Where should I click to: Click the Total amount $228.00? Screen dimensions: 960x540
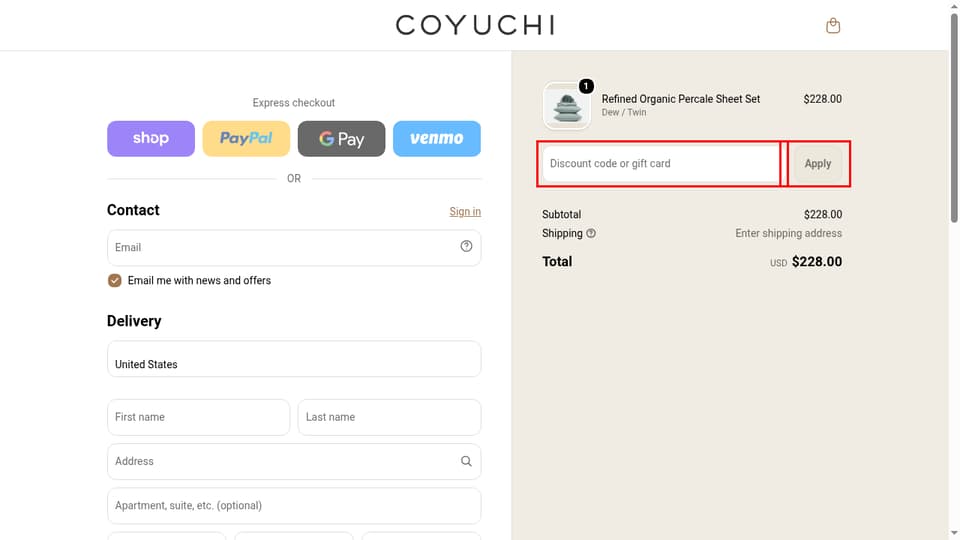pos(817,261)
